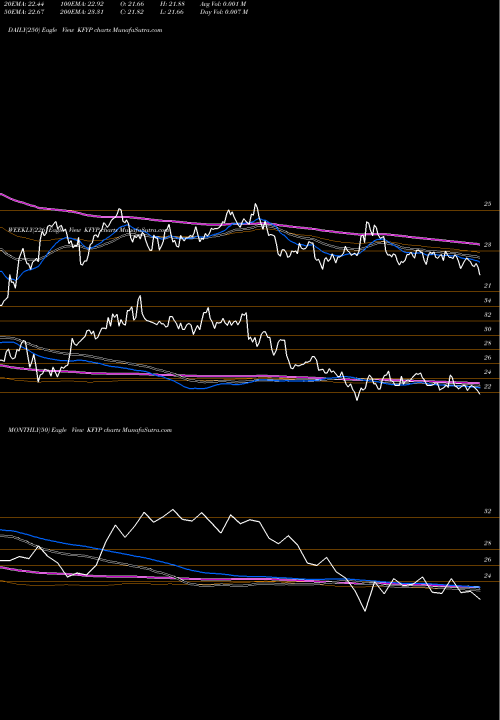Click the Day Vol: 0.007 M text
500x720 pixels.
pyautogui.click(x=224, y=12)
